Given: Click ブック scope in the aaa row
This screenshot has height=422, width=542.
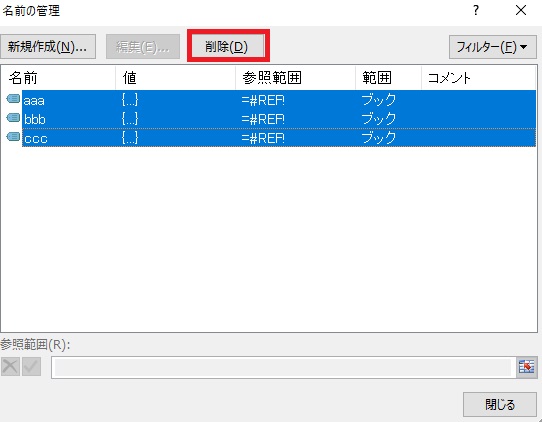Looking at the screenshot, I should point(379,100).
